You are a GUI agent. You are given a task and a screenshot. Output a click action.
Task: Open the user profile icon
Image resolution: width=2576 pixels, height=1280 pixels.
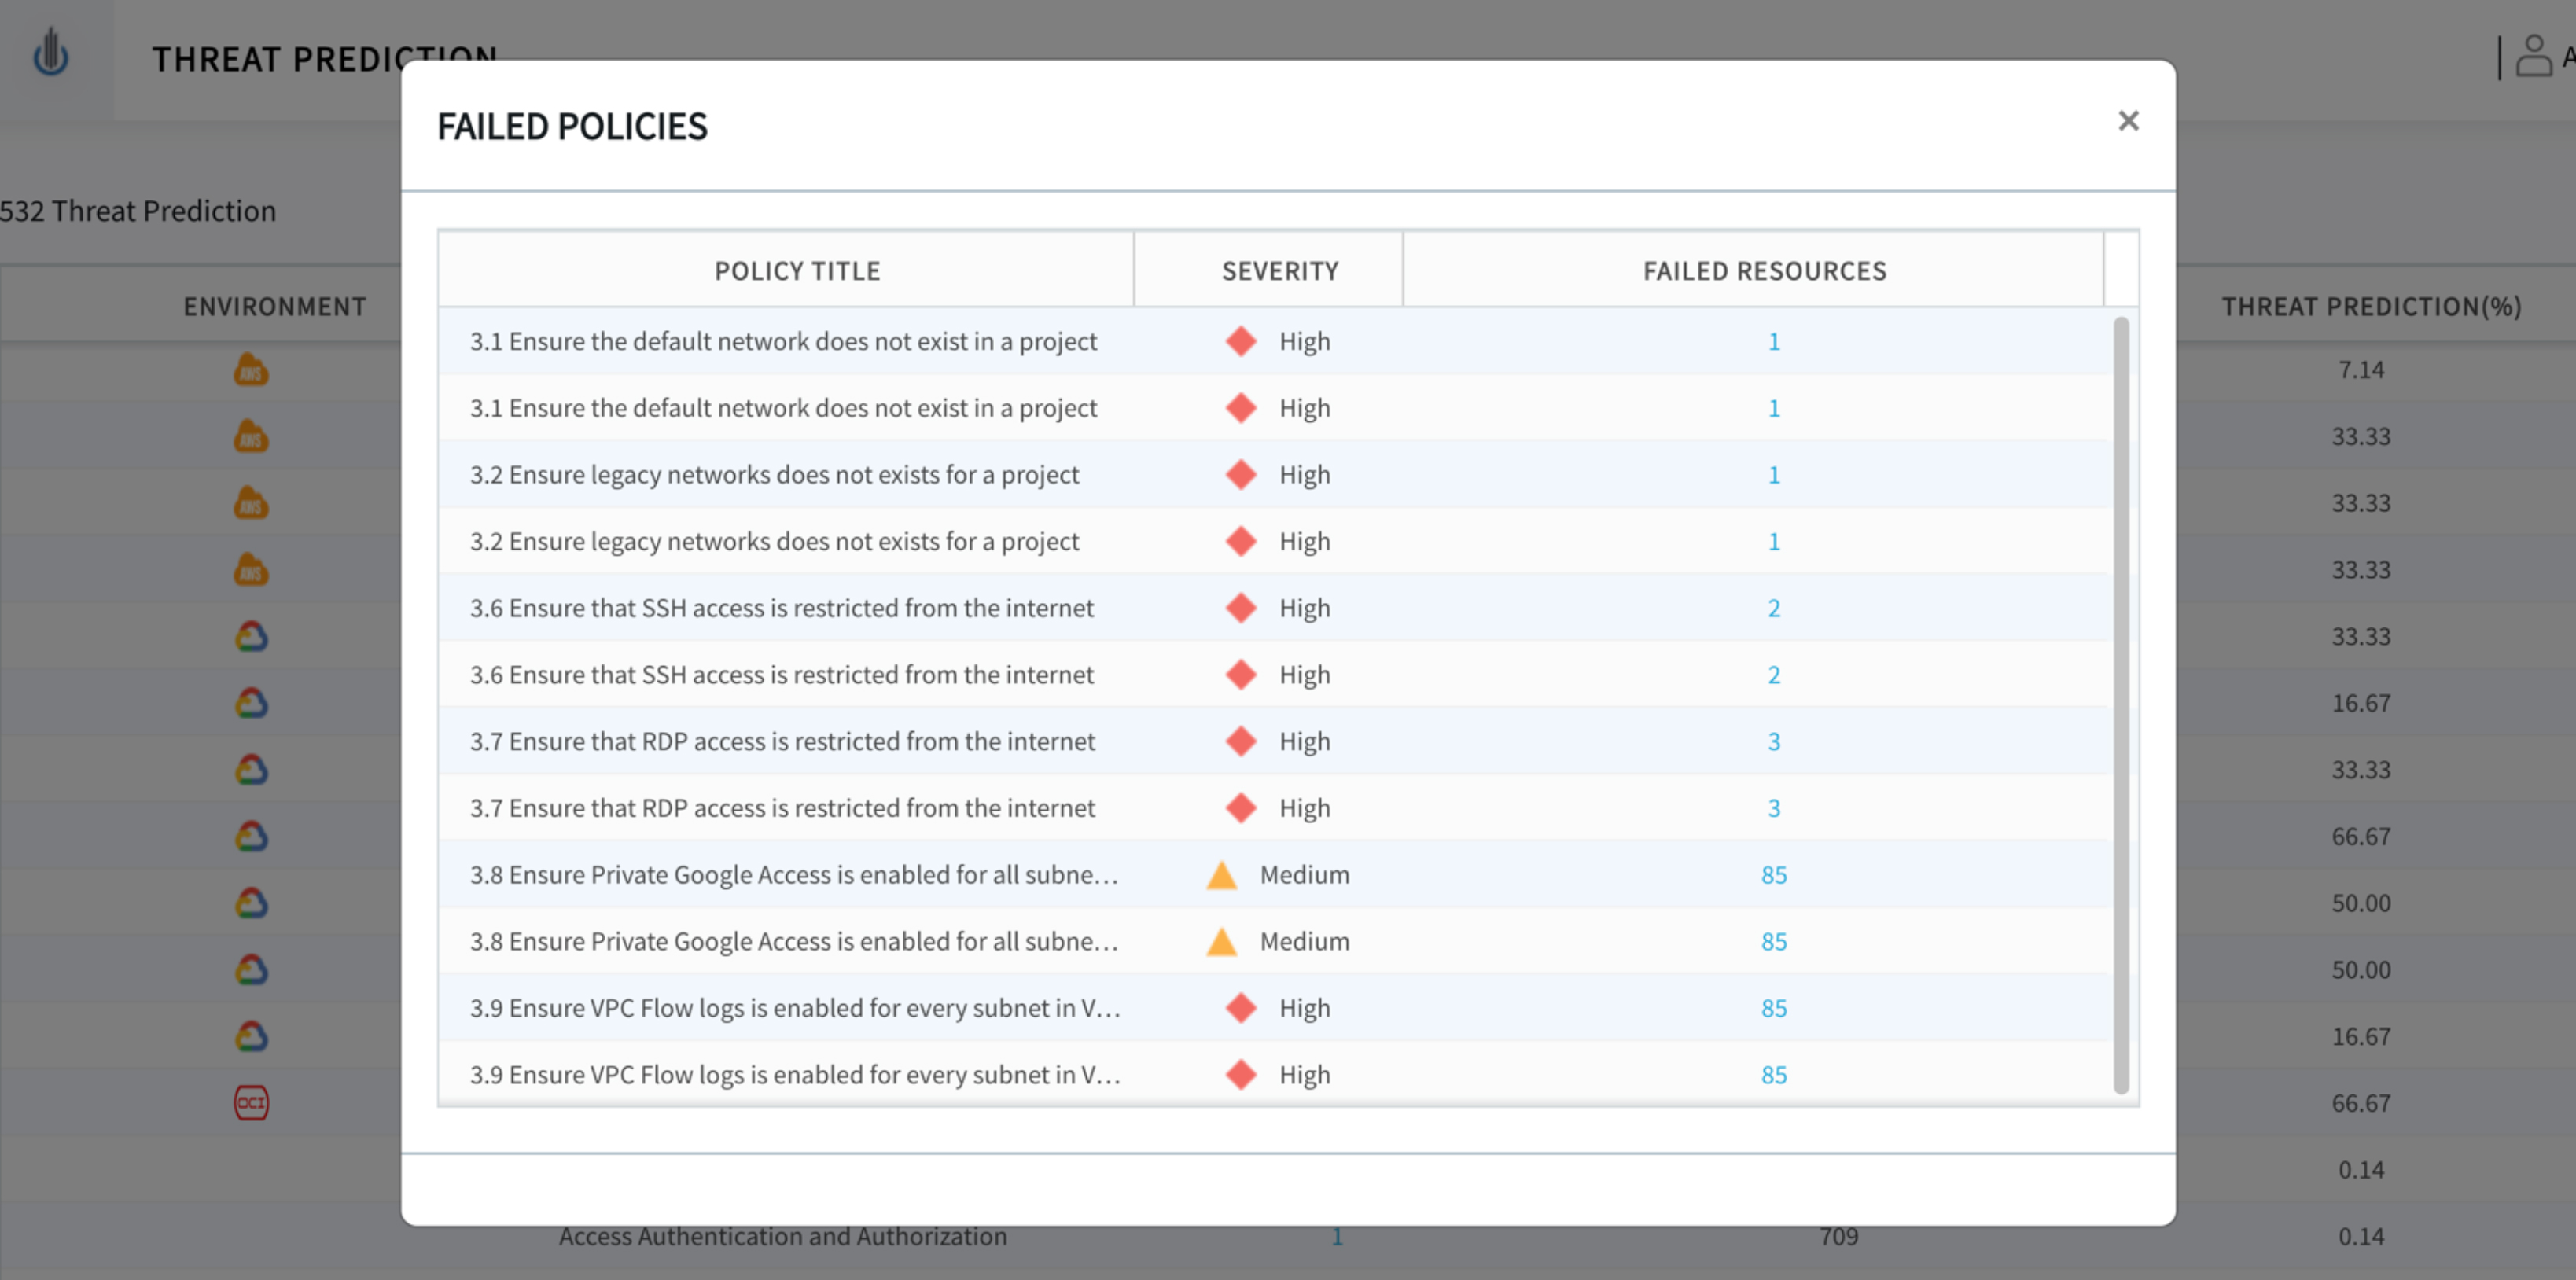(x=2533, y=57)
